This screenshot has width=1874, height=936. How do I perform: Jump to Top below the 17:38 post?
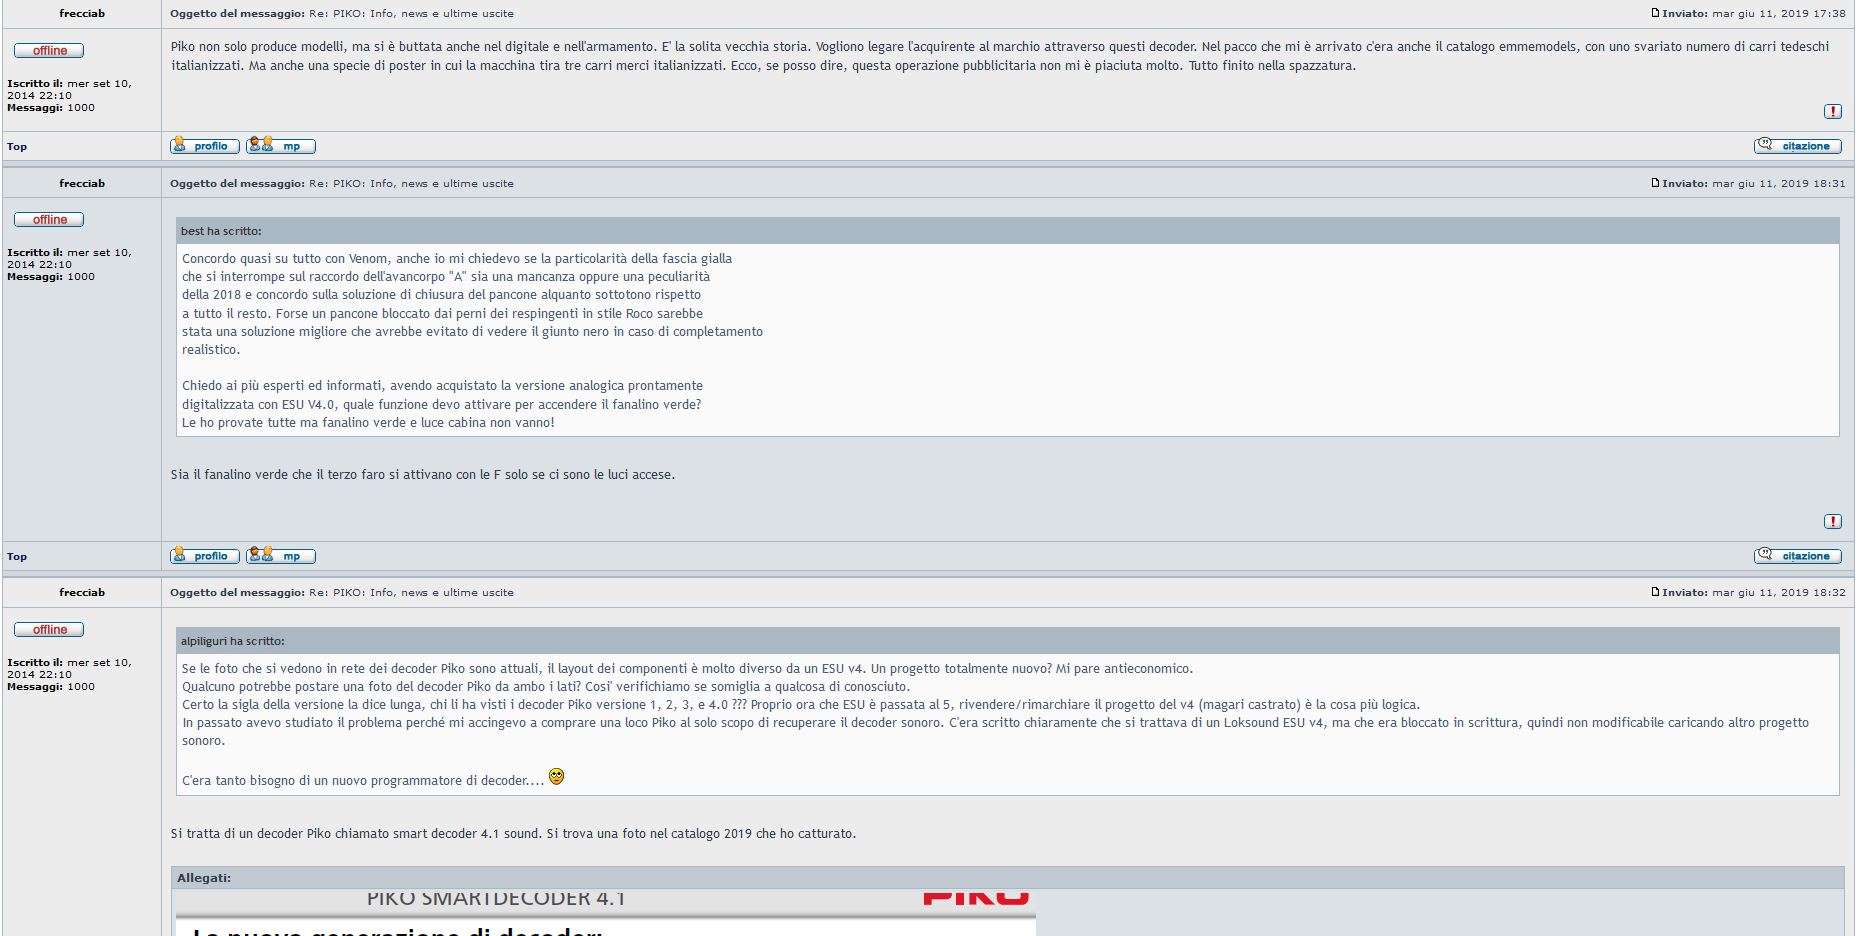[x=17, y=146]
